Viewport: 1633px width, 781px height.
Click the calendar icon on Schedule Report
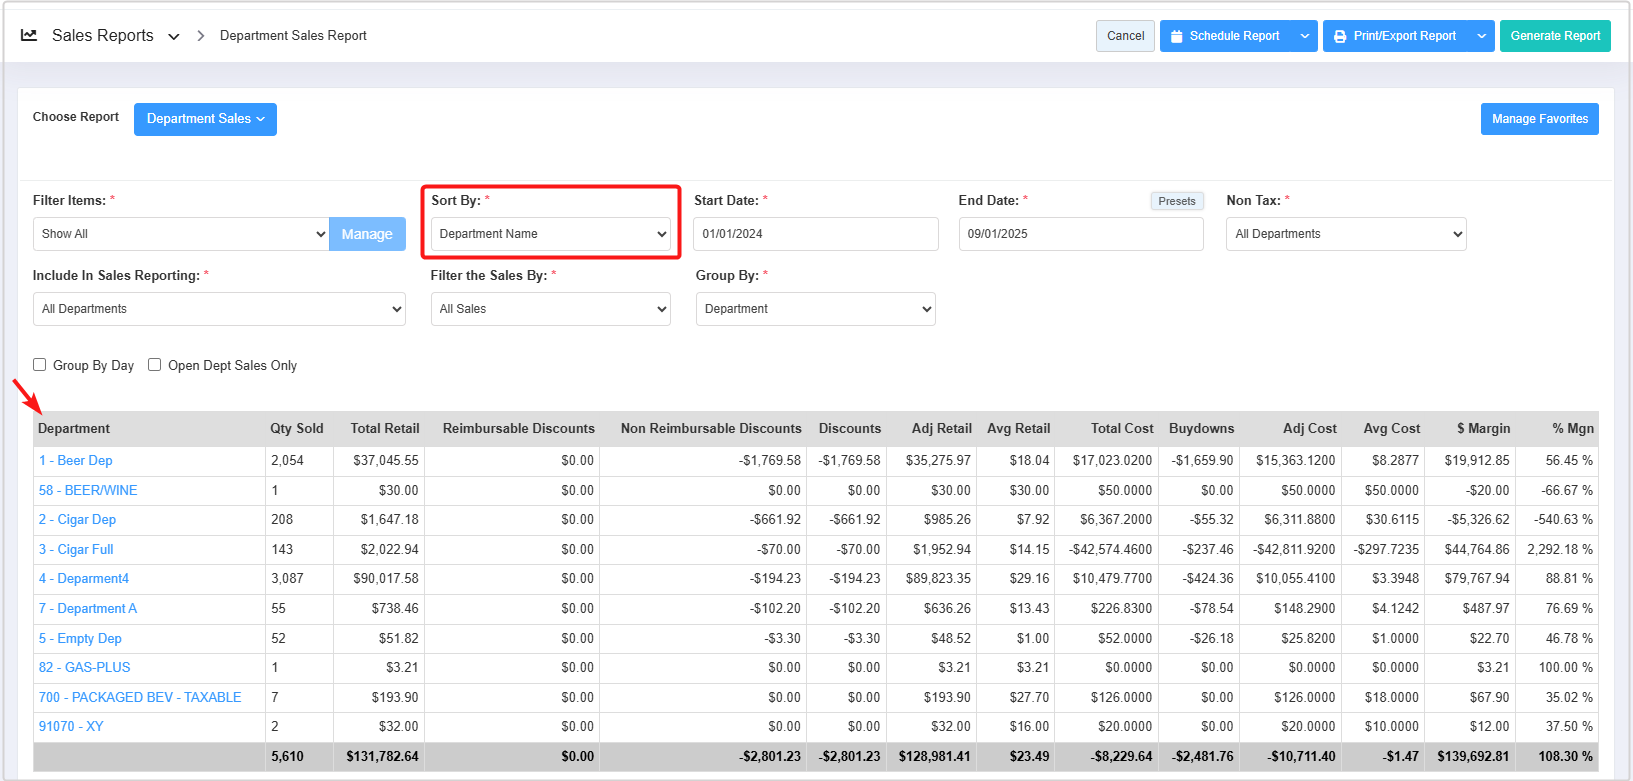click(1177, 36)
